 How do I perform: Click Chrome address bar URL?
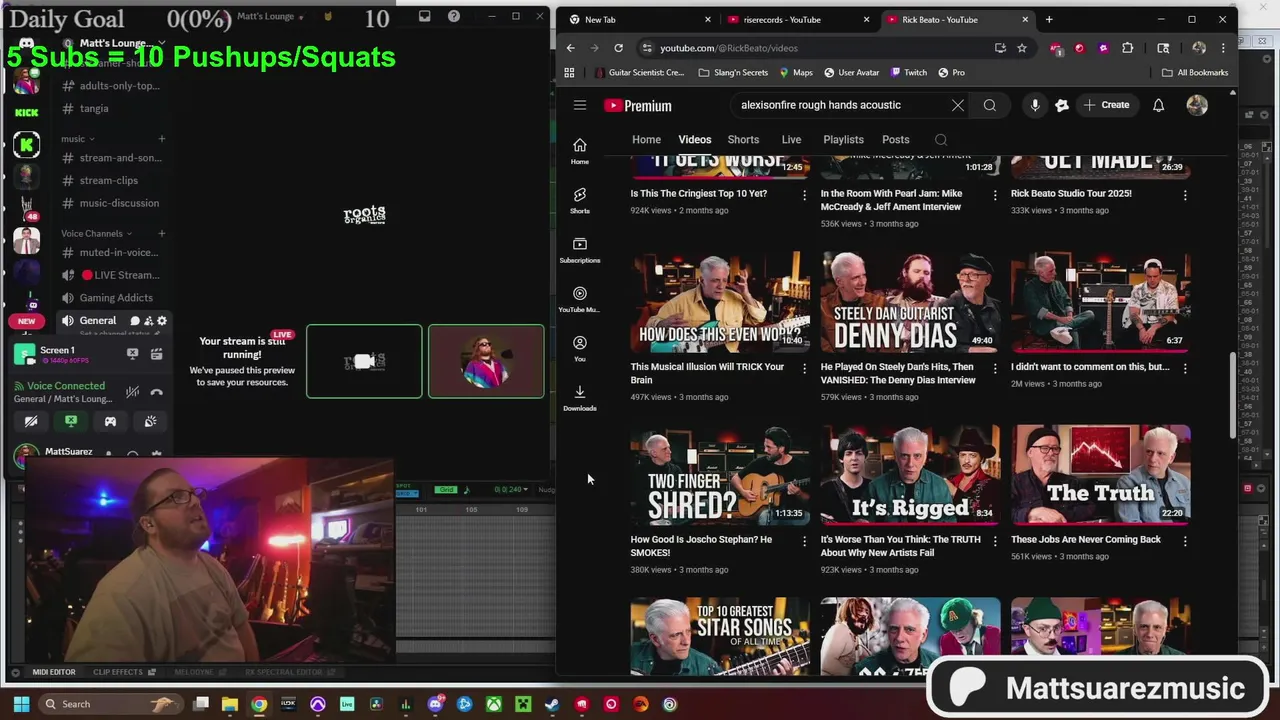pos(728,48)
